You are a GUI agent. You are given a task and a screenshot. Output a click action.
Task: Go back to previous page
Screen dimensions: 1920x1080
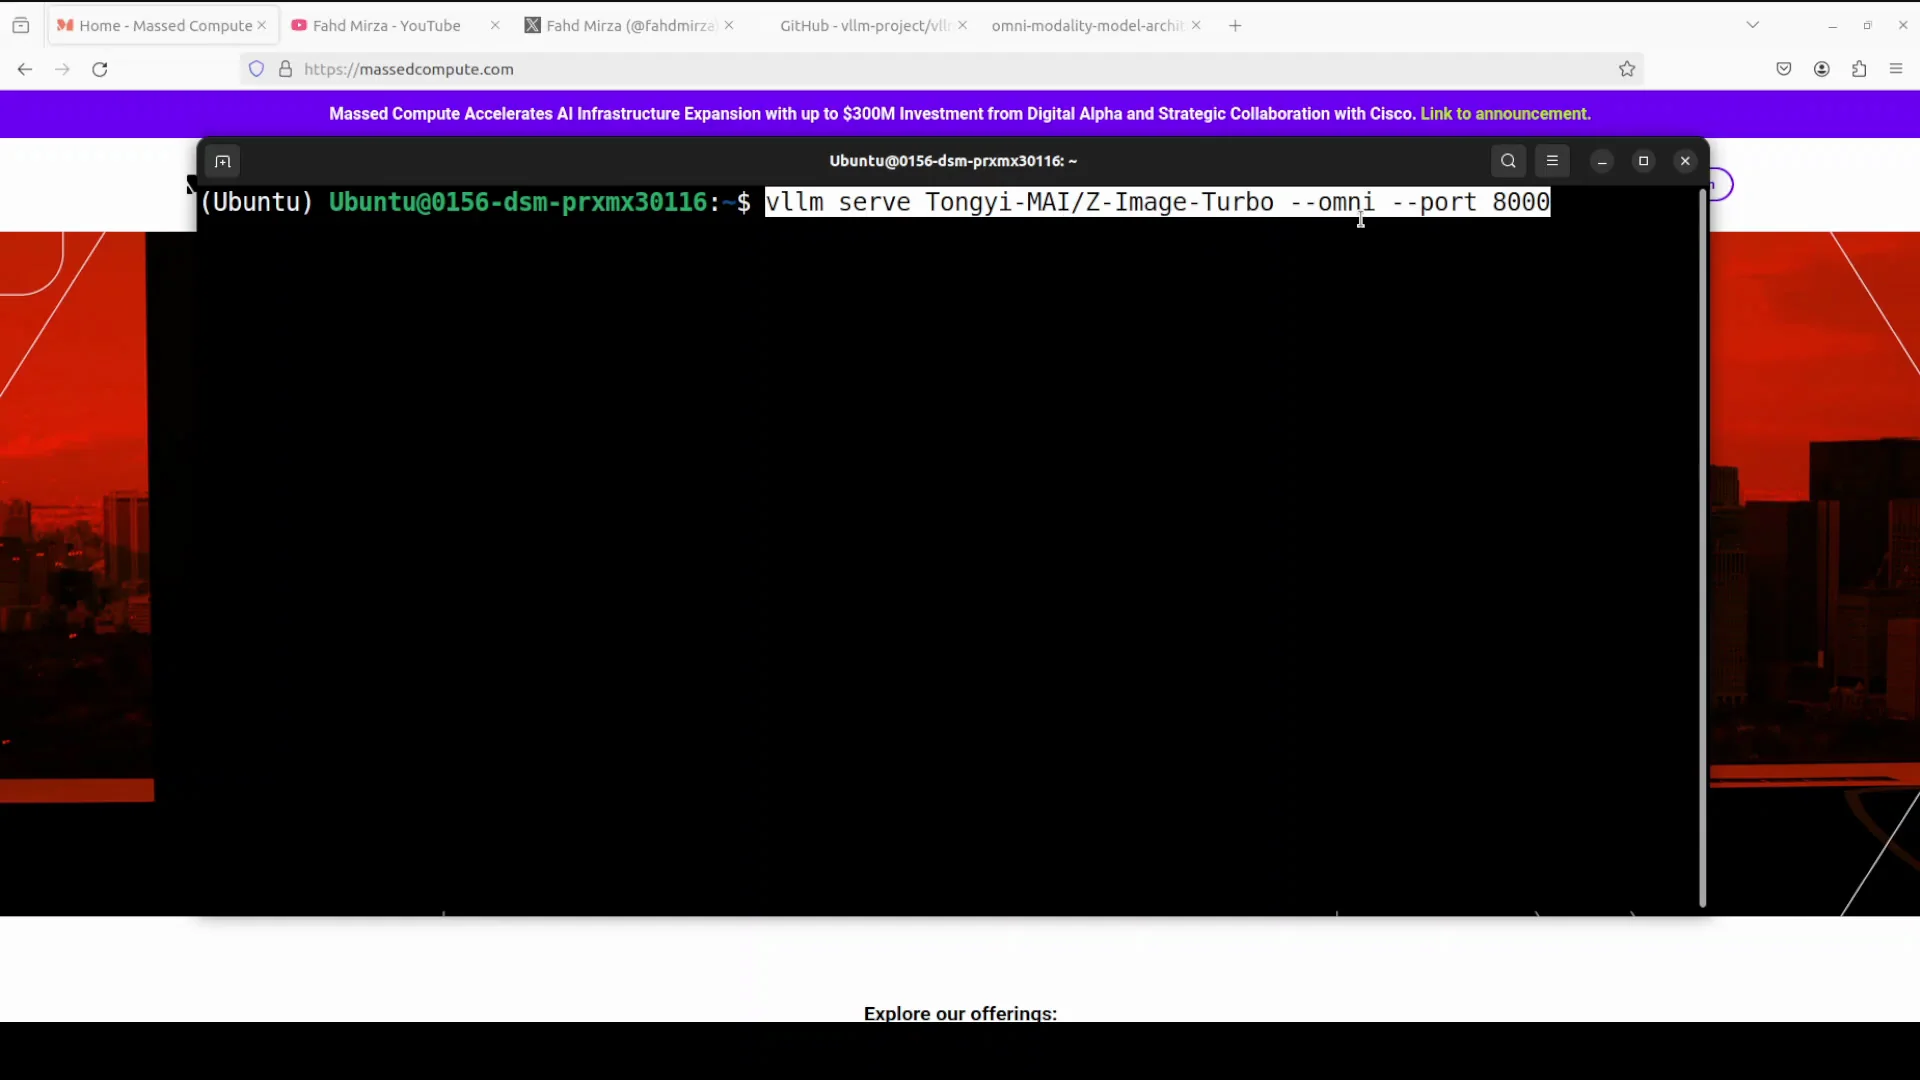pyautogui.click(x=25, y=69)
